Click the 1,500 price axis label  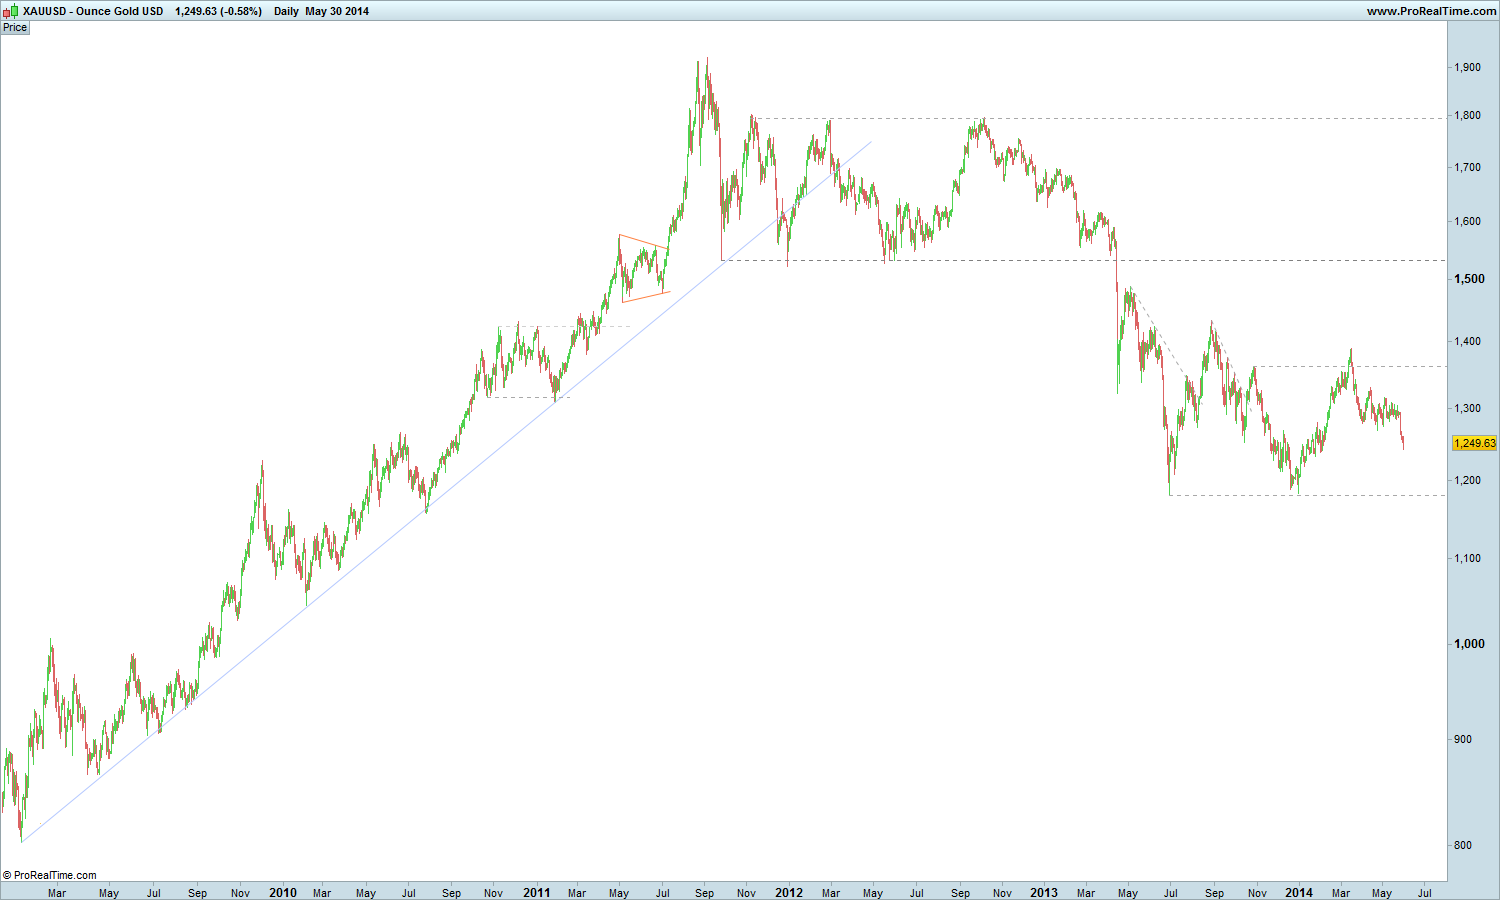1468,278
